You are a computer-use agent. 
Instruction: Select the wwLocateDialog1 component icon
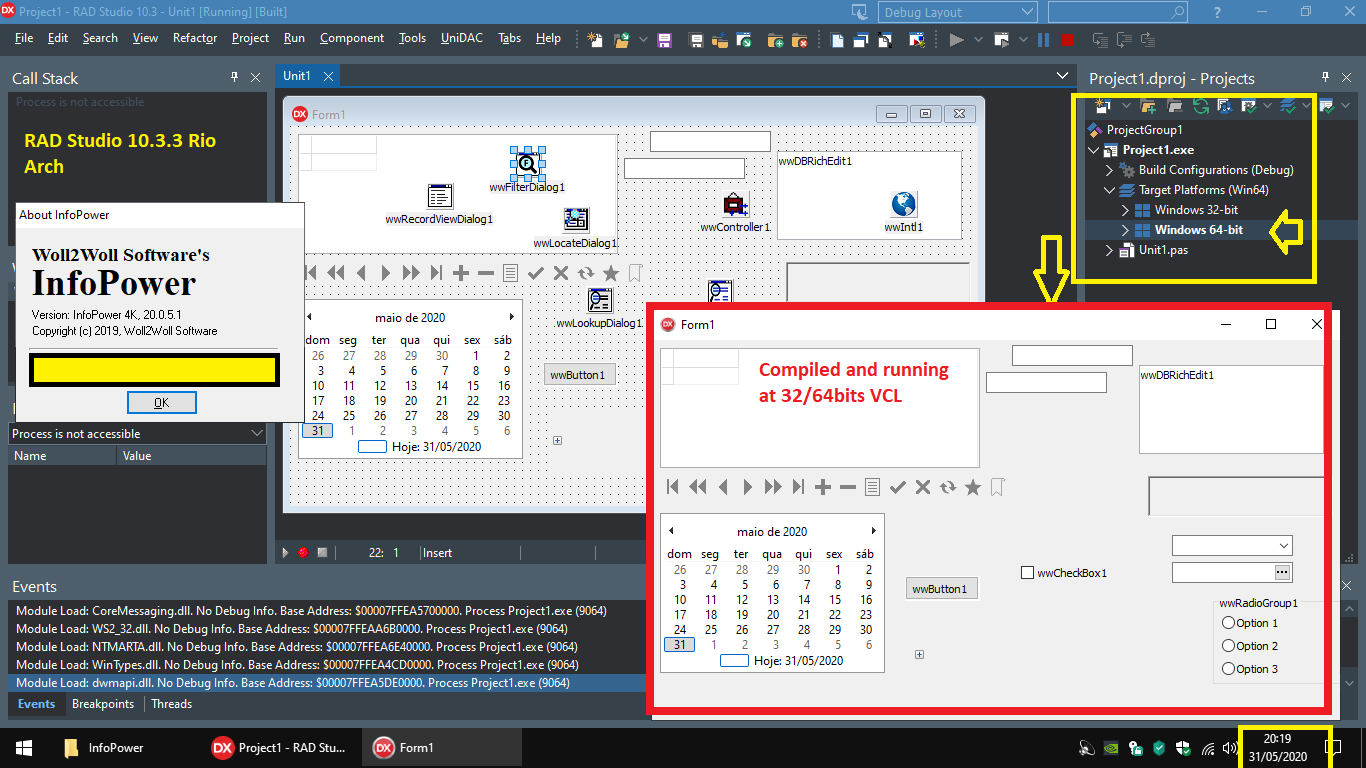coord(576,220)
